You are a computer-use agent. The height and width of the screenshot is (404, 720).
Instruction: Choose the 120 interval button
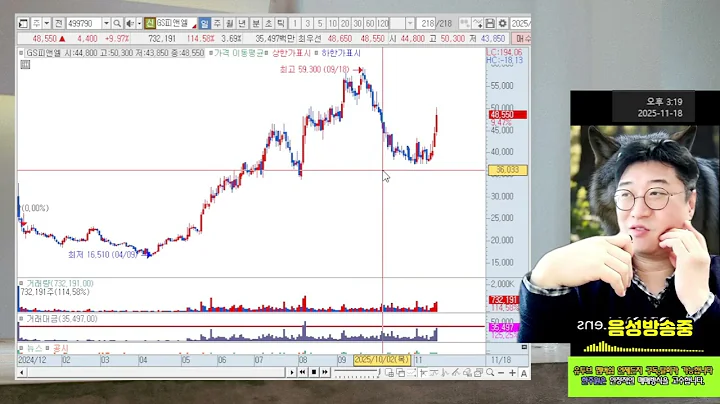point(382,23)
